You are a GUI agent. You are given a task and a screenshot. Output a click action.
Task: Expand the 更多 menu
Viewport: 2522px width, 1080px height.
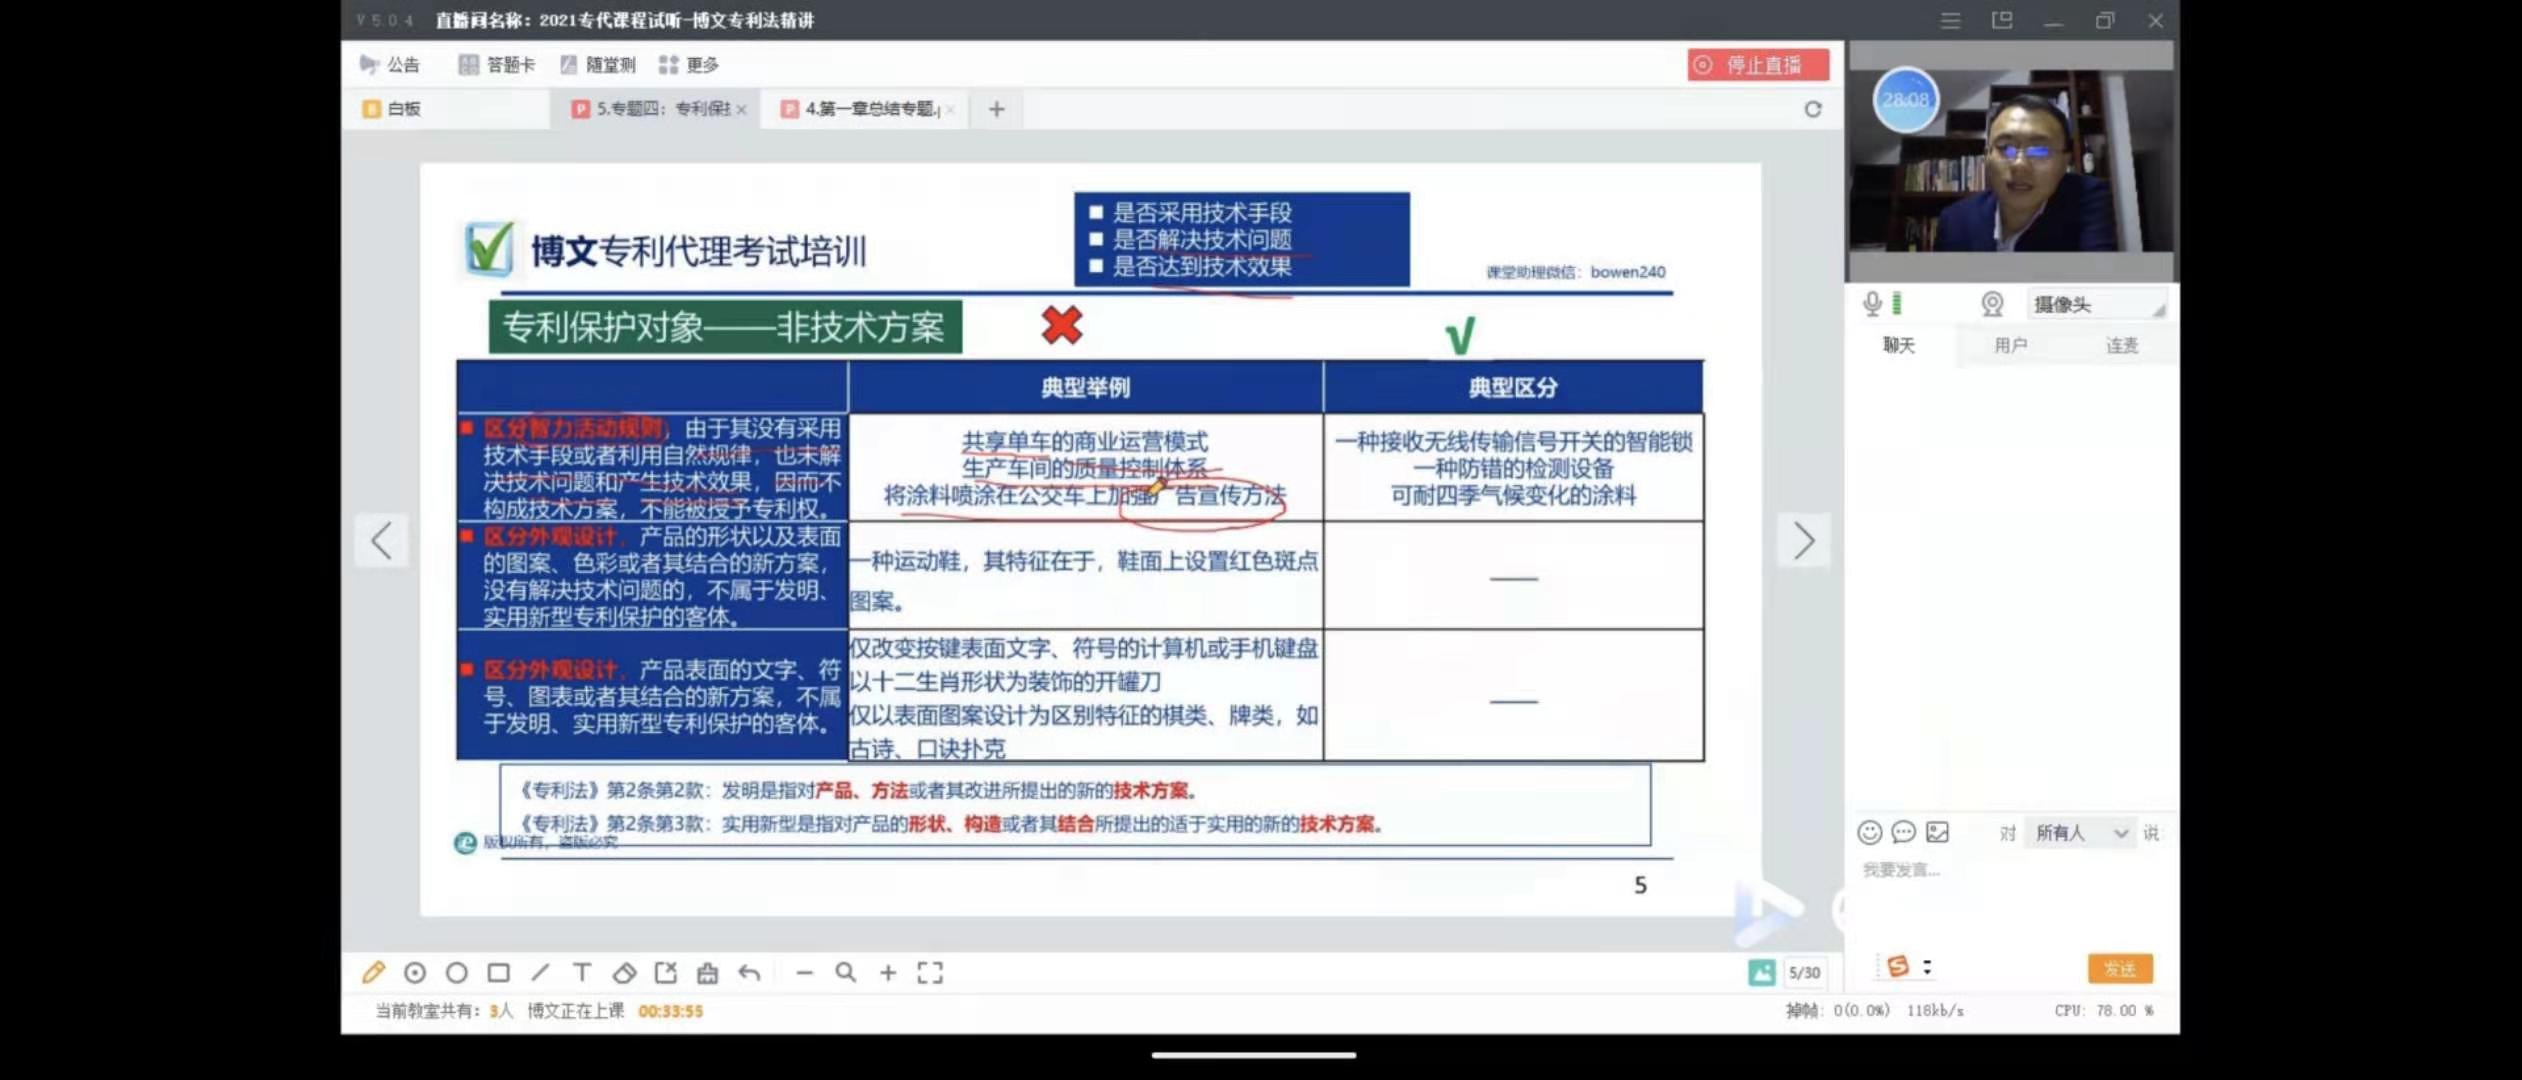click(689, 65)
